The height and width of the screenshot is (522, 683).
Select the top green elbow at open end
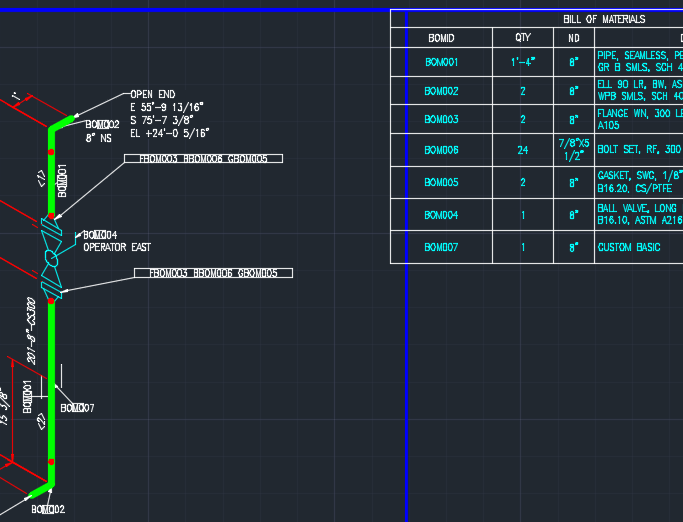(x=60, y=123)
